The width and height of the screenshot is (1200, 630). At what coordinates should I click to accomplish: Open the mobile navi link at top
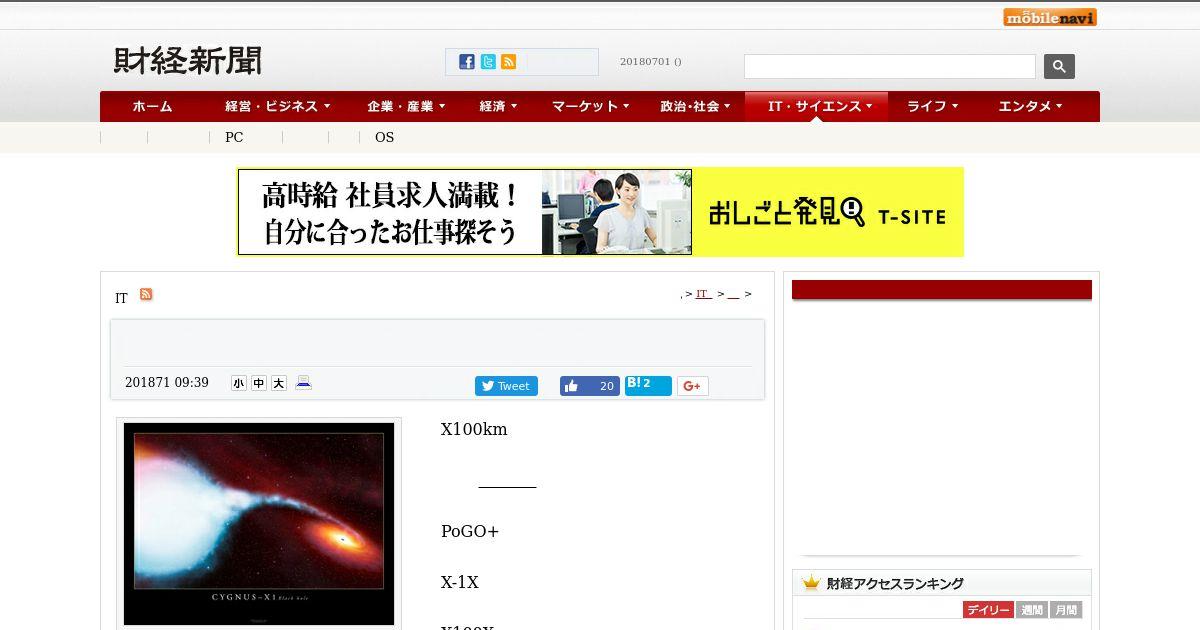tap(1050, 17)
